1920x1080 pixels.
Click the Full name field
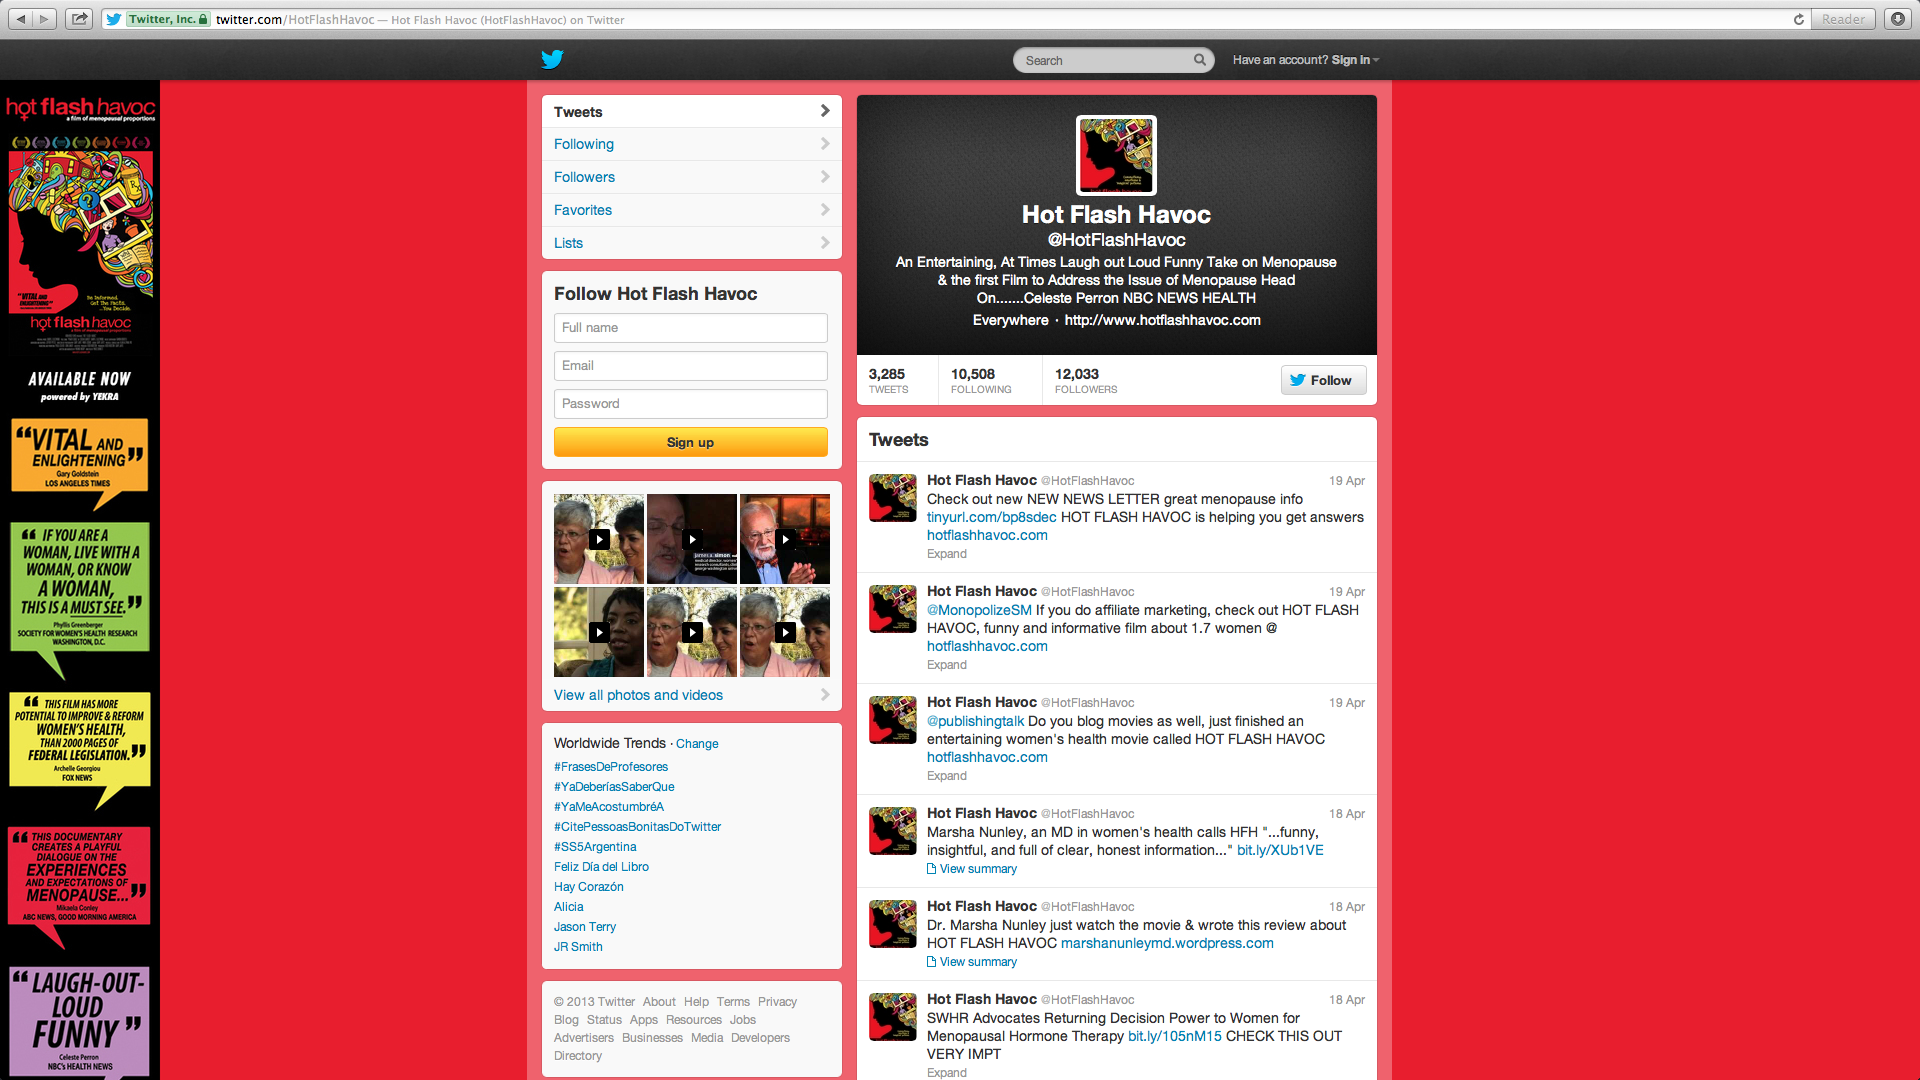pyautogui.click(x=691, y=328)
